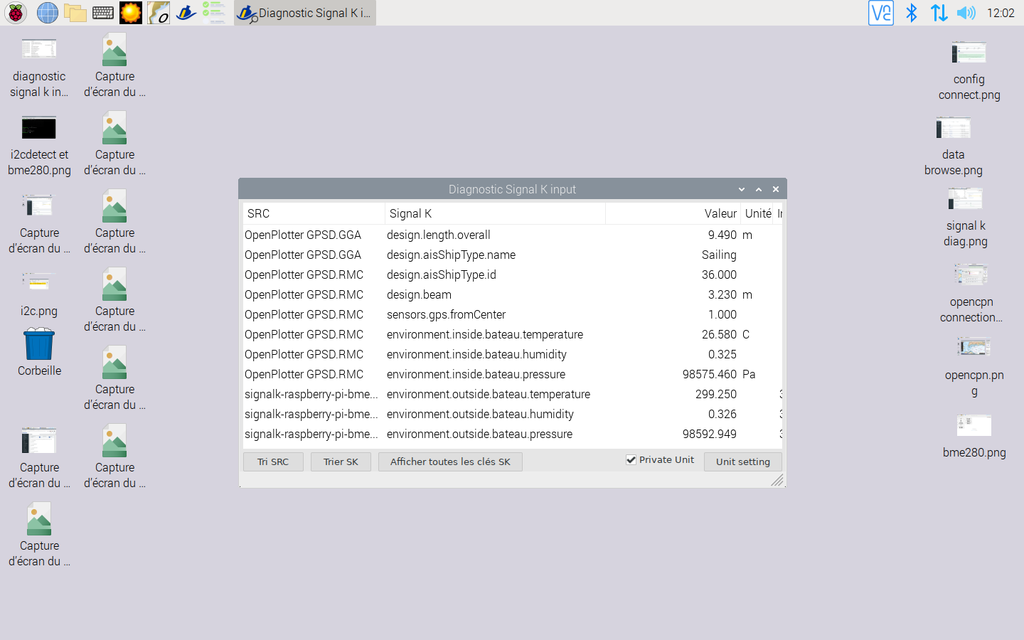Open the file manager from the taskbar
The height and width of the screenshot is (640, 1024).
click(x=75, y=12)
